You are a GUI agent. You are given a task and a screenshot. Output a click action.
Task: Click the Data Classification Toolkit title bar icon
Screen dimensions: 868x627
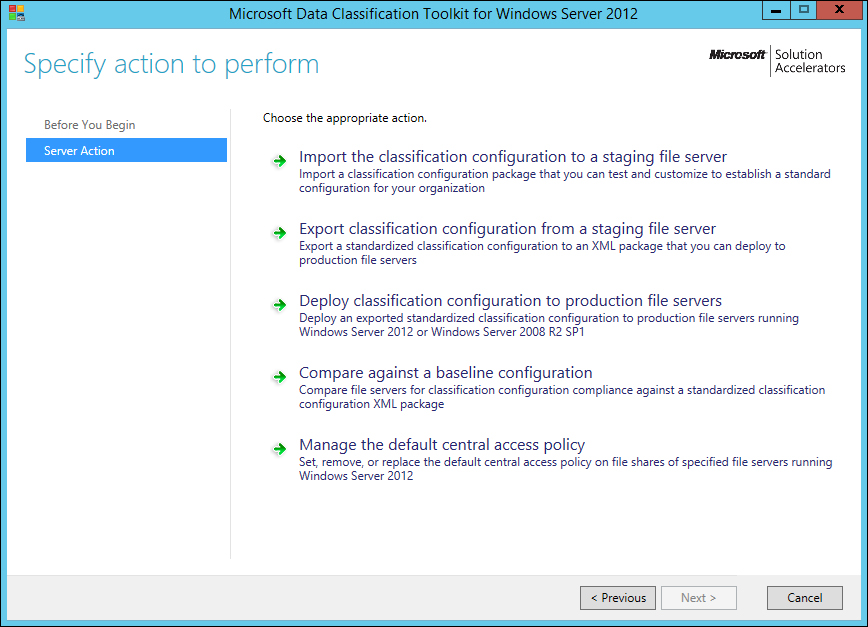pos(14,13)
